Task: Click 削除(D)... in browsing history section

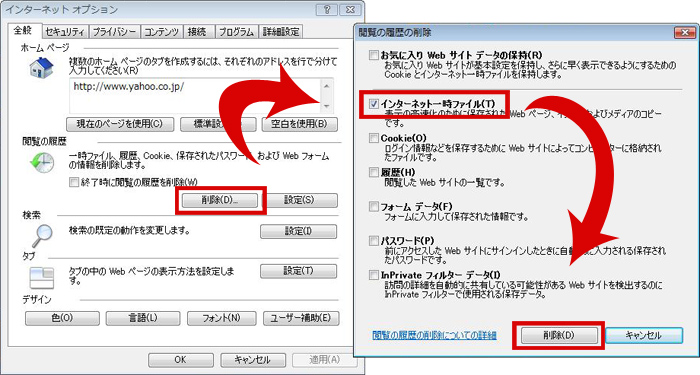Action: point(220,200)
